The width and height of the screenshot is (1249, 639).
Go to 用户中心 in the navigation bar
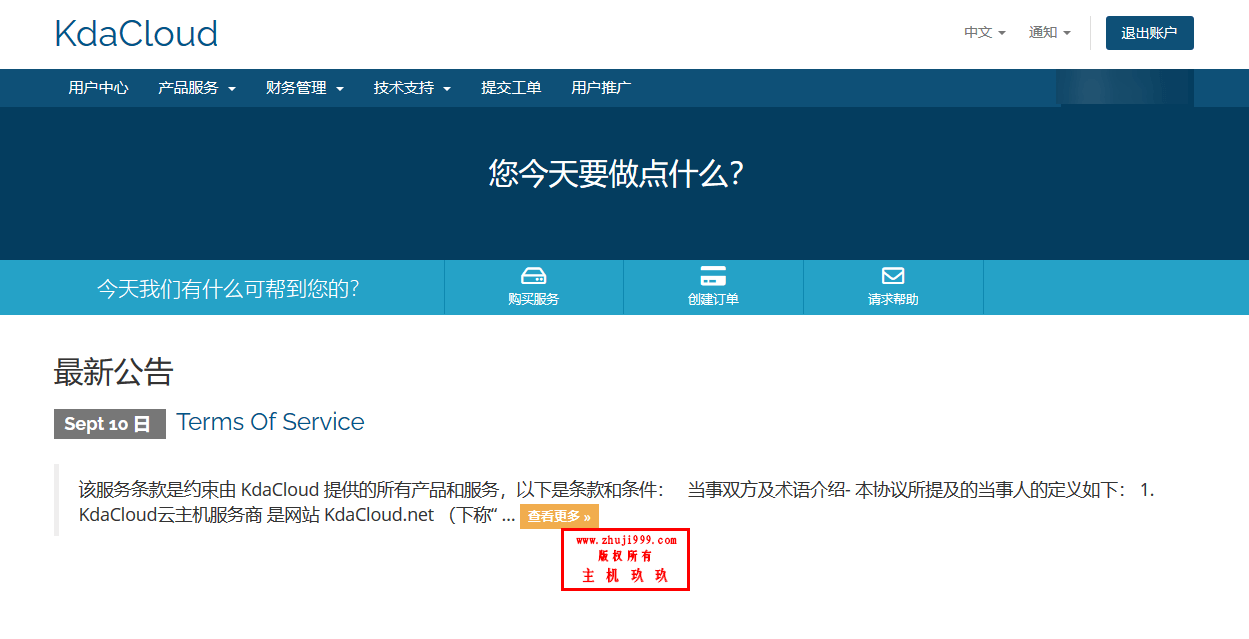[98, 88]
